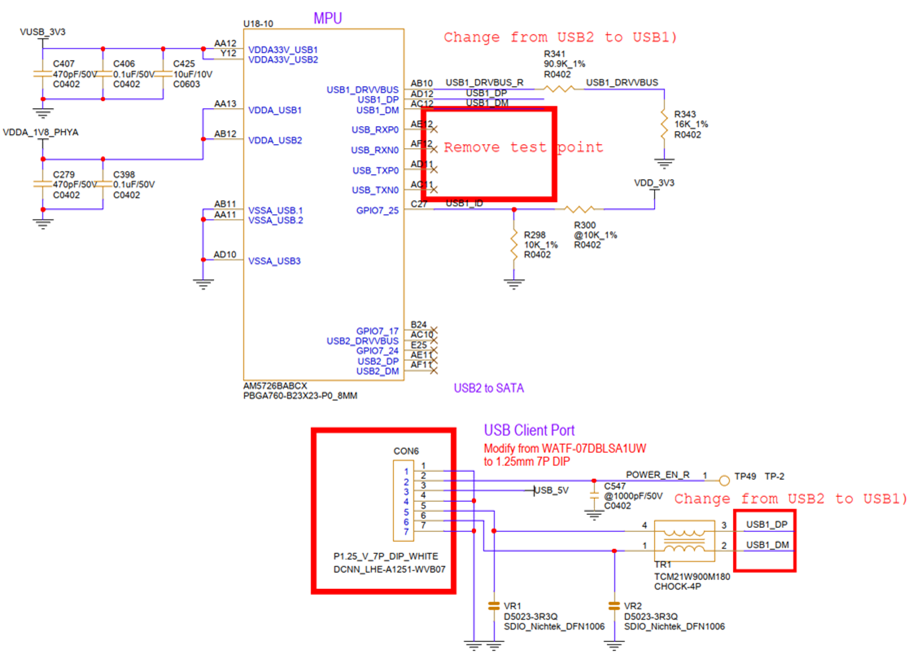Select the VR1 varistor symbol
The width and height of the screenshot is (917, 663).
click(x=494, y=606)
